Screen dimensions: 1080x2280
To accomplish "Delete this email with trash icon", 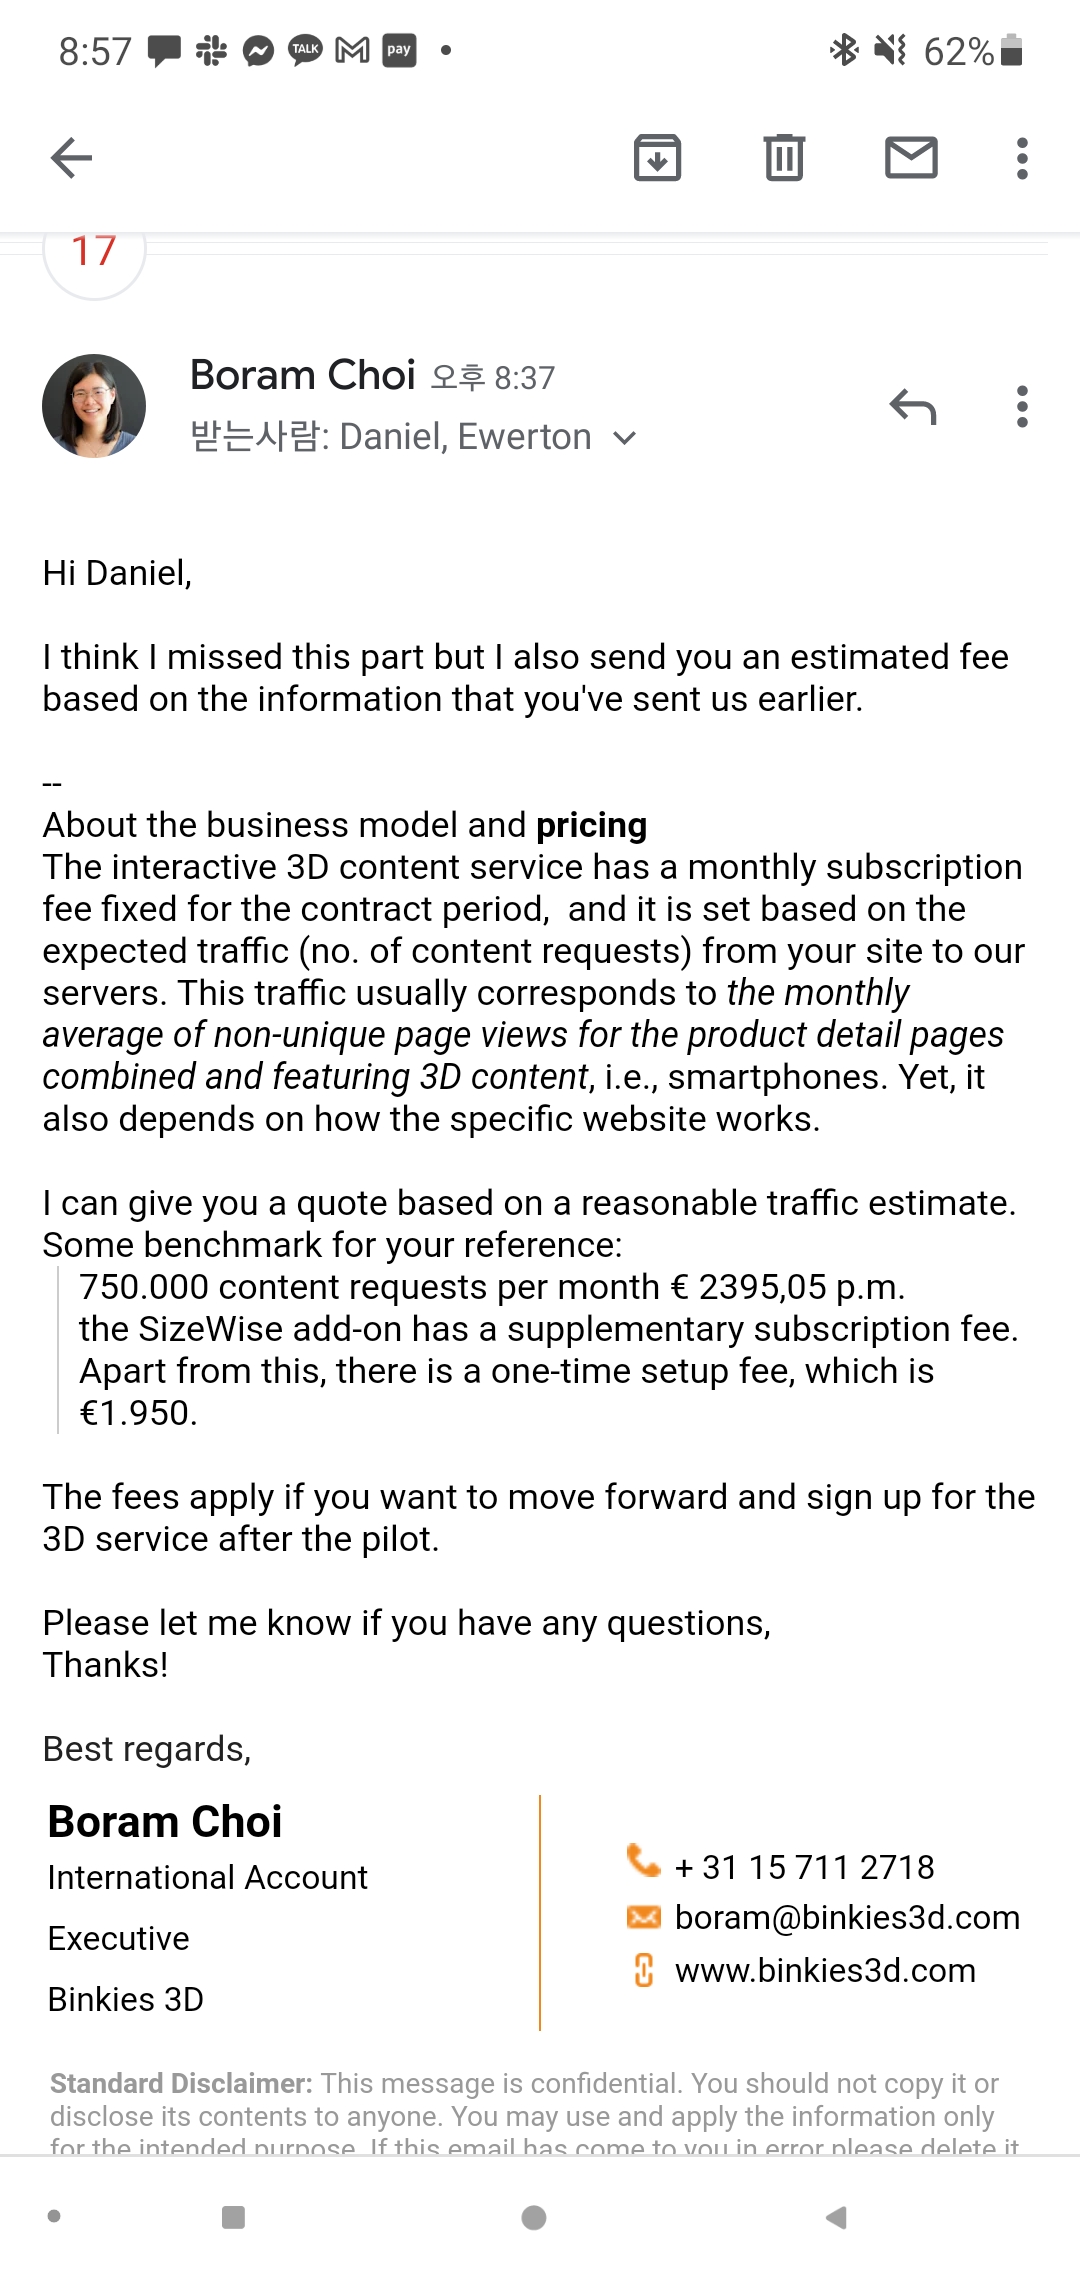I will click(784, 157).
